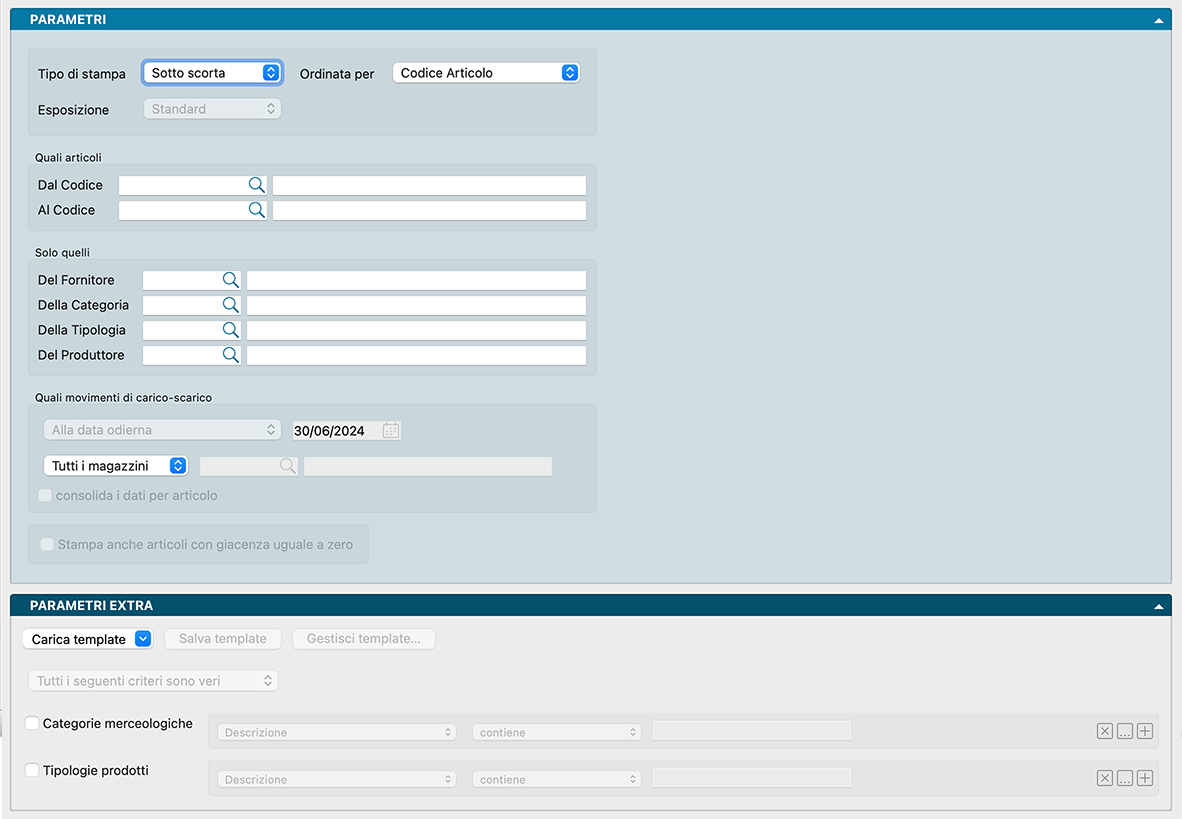Open the Tipo di stampa dropdown

212,73
